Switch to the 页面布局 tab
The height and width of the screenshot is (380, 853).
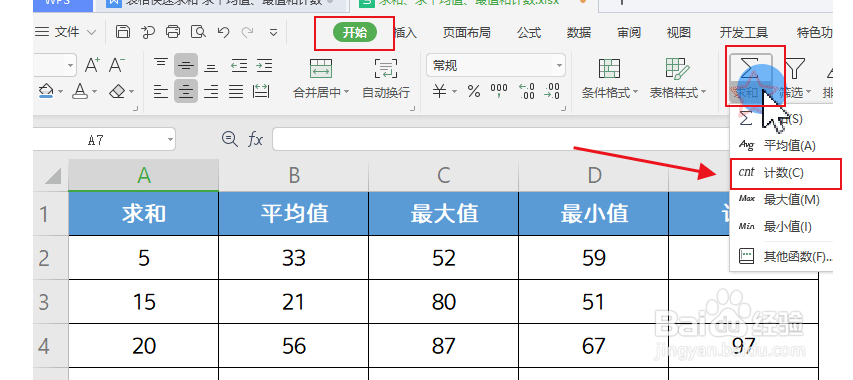click(466, 33)
